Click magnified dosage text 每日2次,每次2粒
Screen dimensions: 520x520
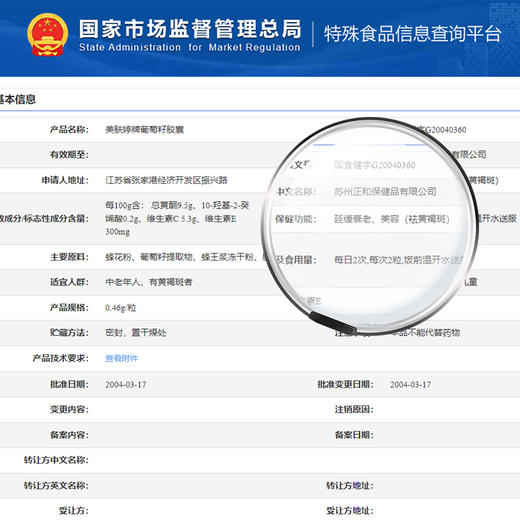368,260
